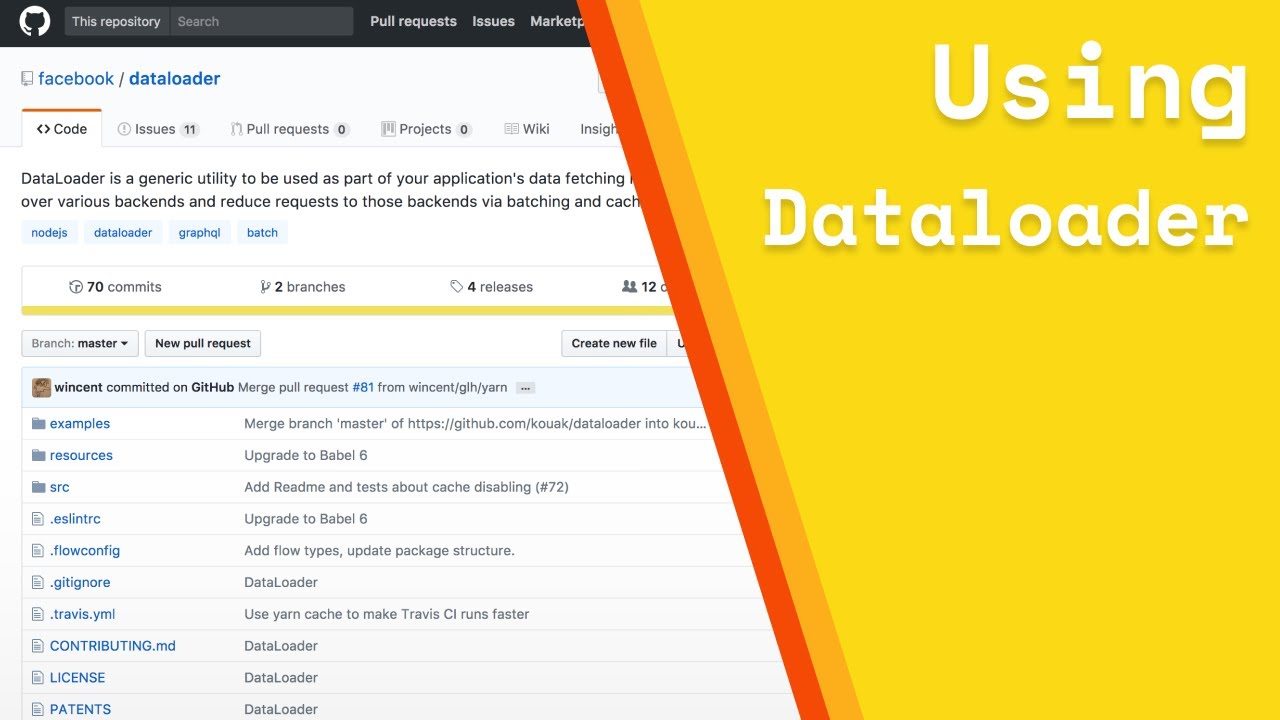Open the .flowconfig file name
The image size is (1280, 720).
point(85,551)
